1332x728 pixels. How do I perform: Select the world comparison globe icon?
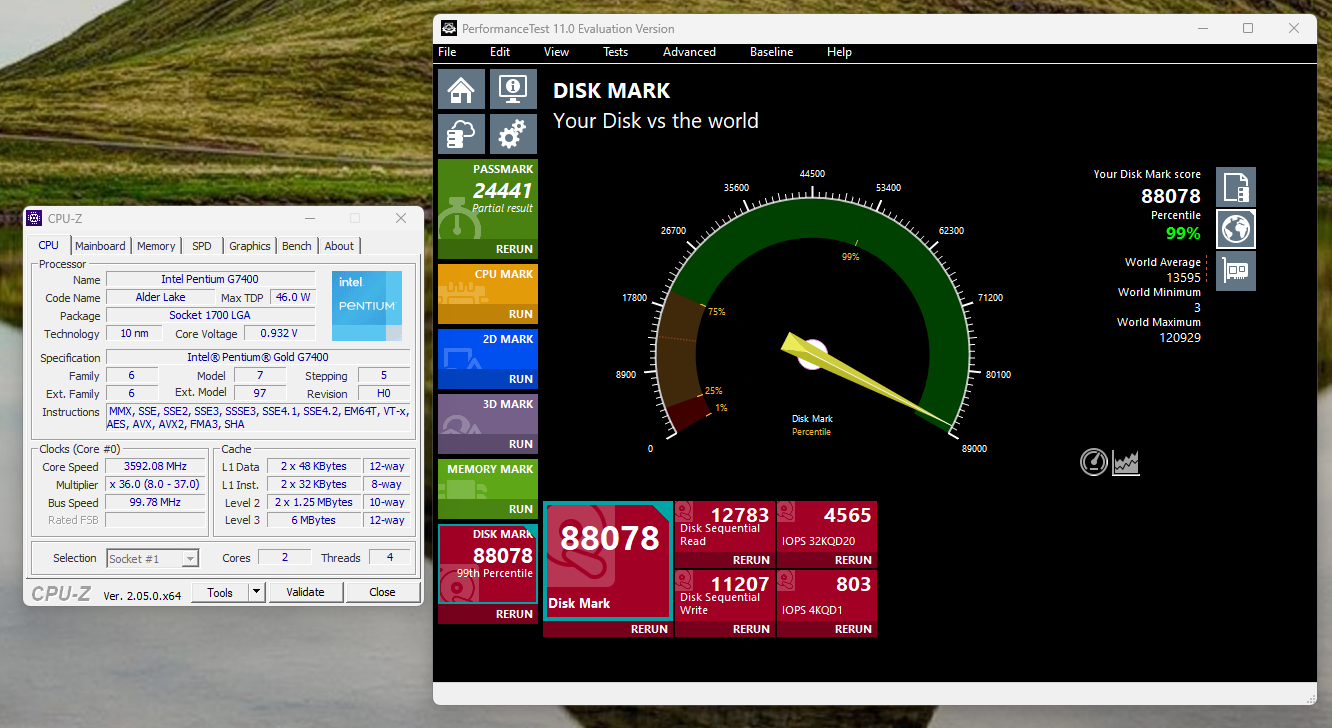[x=1236, y=229]
